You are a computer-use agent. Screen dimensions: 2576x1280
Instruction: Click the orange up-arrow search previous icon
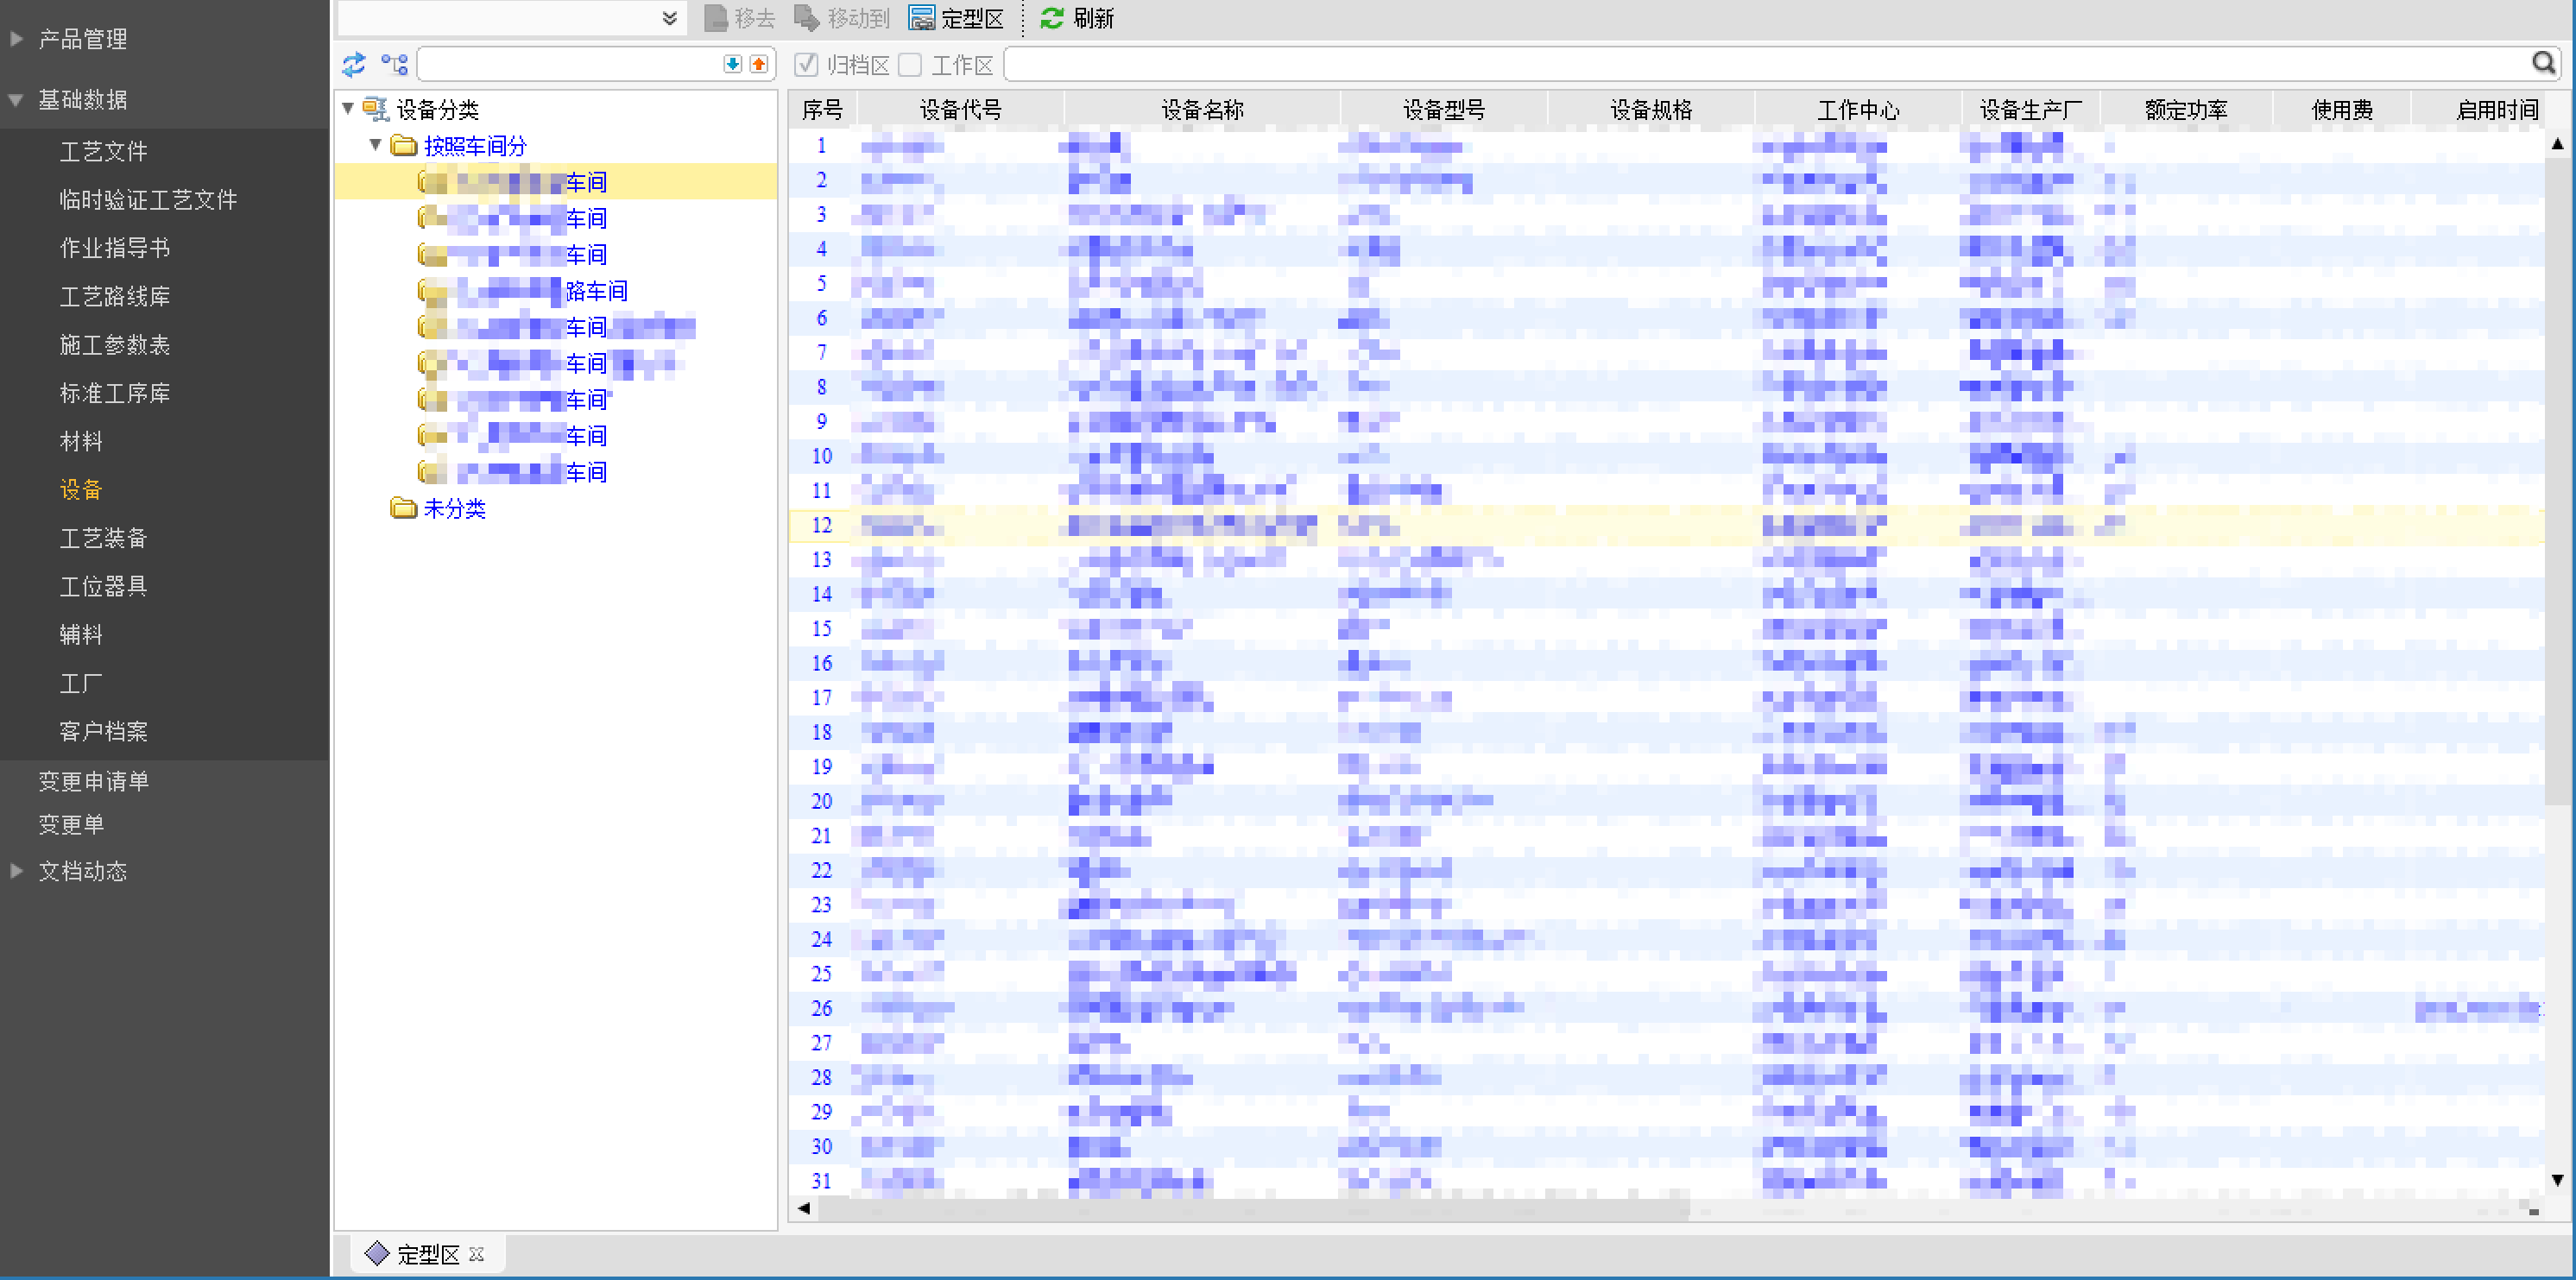tap(759, 65)
